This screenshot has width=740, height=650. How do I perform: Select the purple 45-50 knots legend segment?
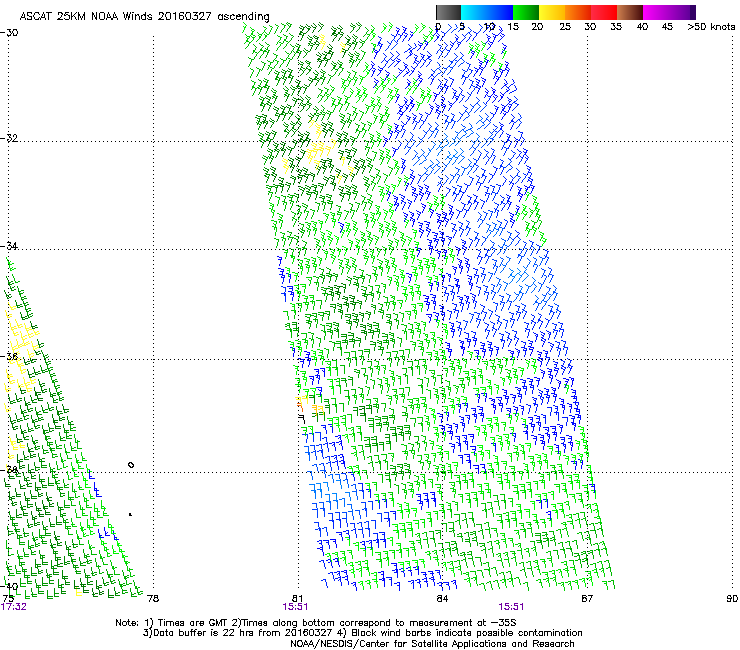(x=682, y=12)
